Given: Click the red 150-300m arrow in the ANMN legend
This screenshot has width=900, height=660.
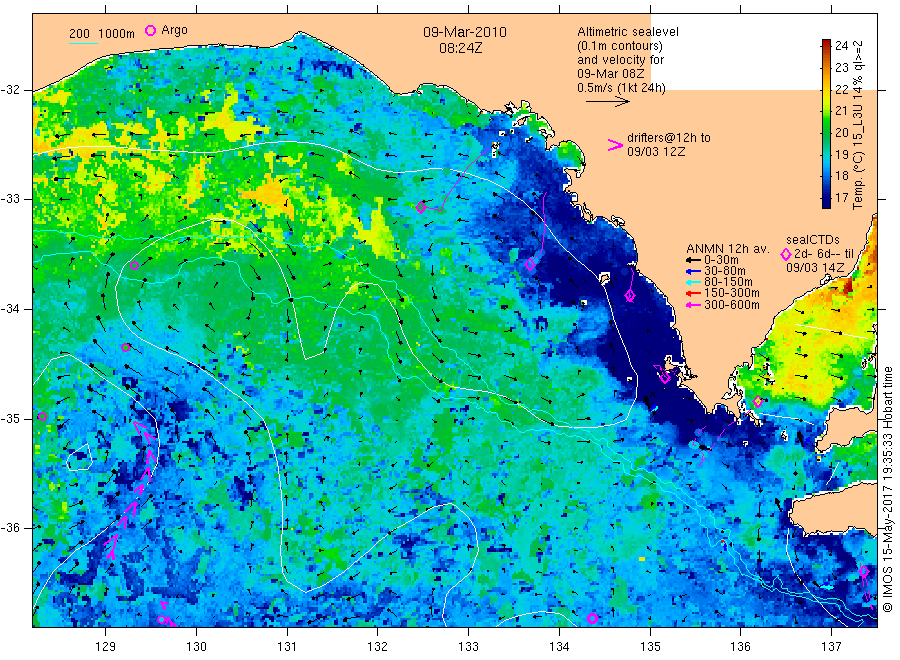Looking at the screenshot, I should tap(693, 293).
